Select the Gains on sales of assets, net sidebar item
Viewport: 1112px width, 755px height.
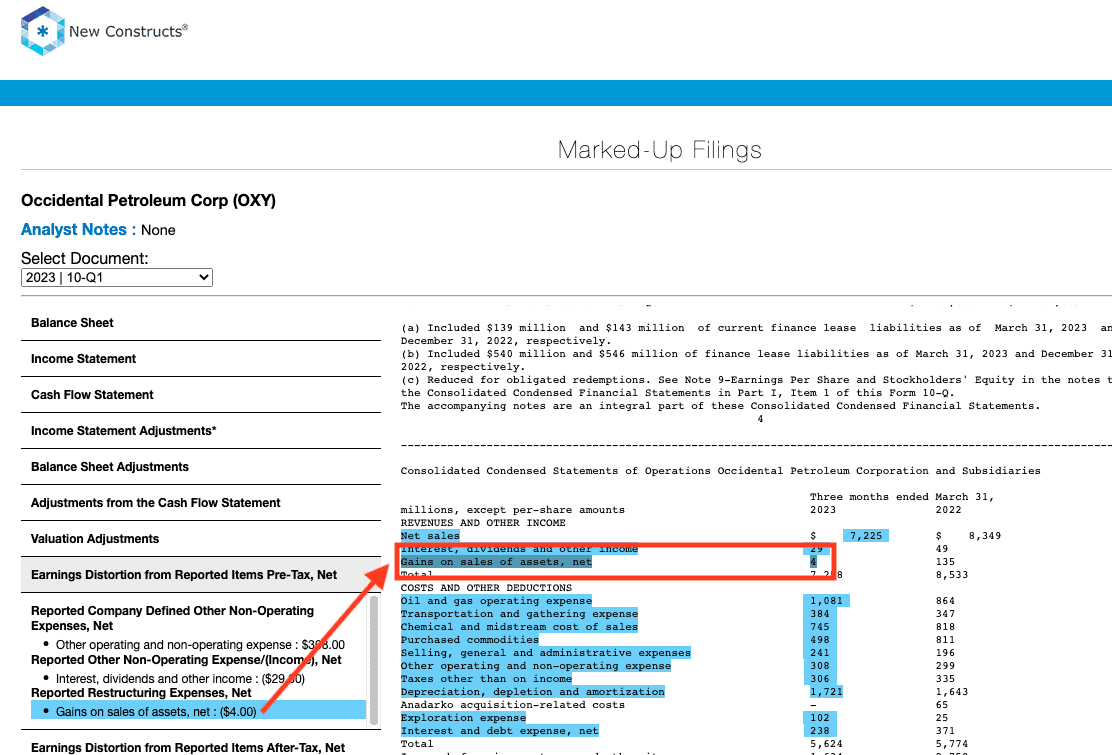click(199, 711)
